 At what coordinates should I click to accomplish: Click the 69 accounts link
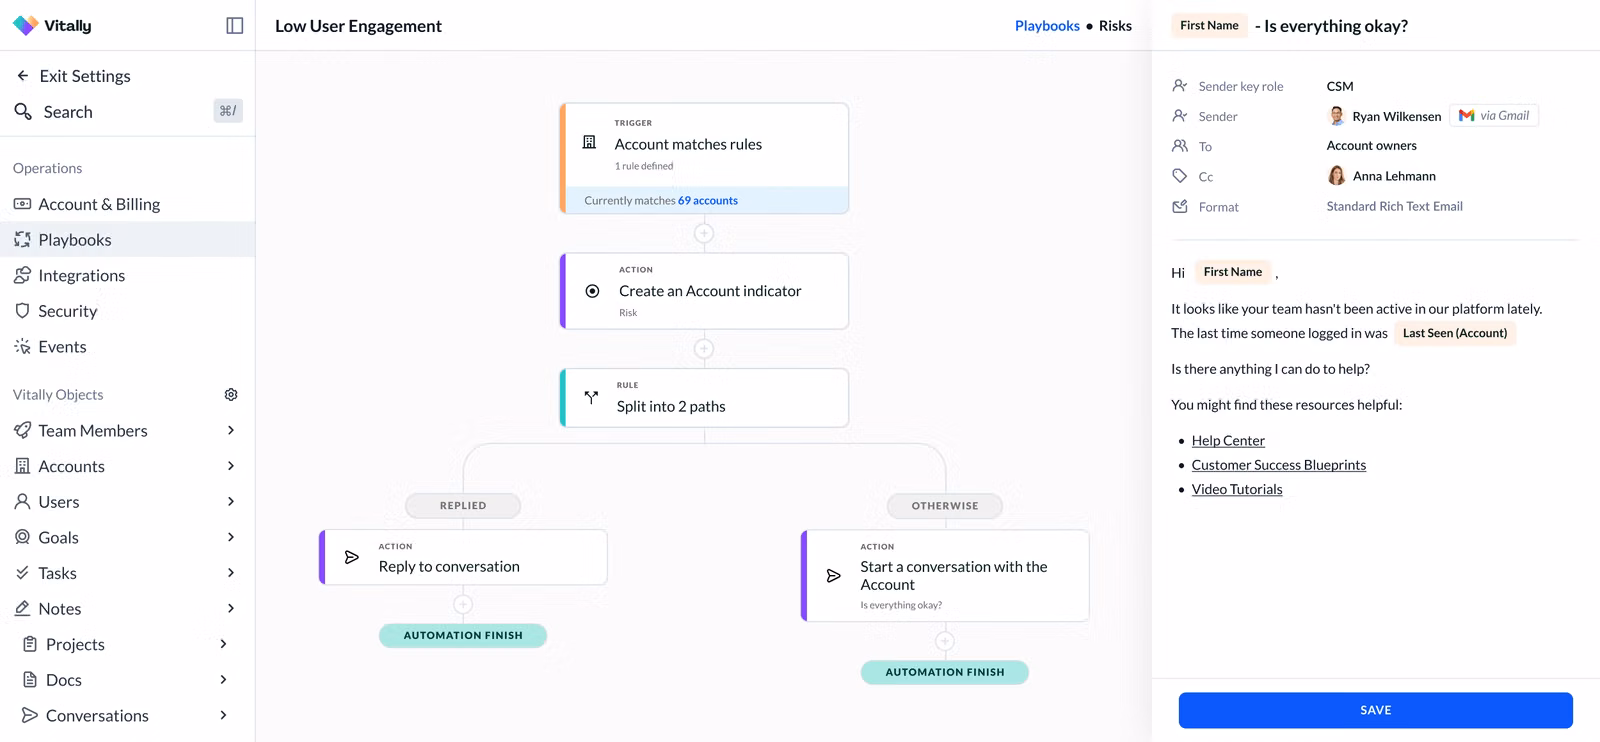(708, 201)
